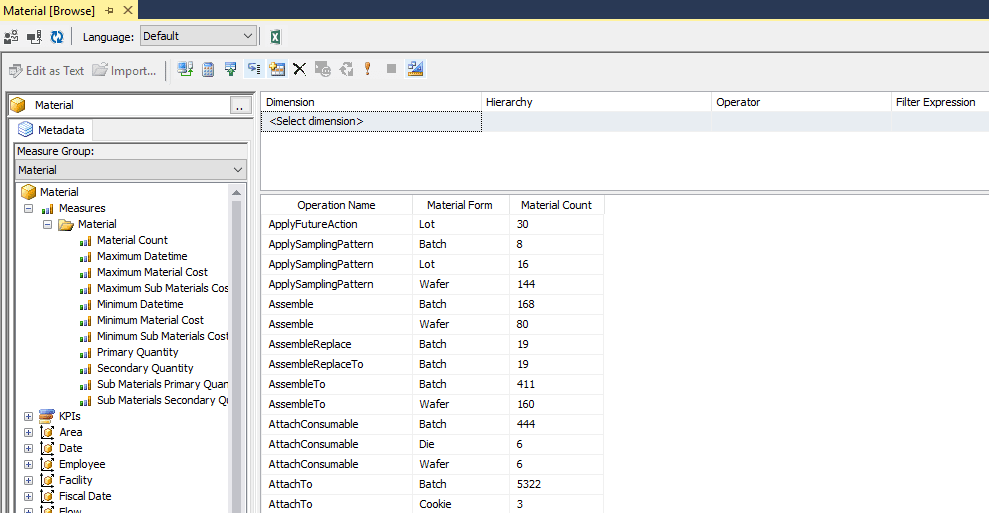Screen dimensions: 989x513
Task: Toggle the Auto Execute toolbar button
Action: tap(254, 70)
